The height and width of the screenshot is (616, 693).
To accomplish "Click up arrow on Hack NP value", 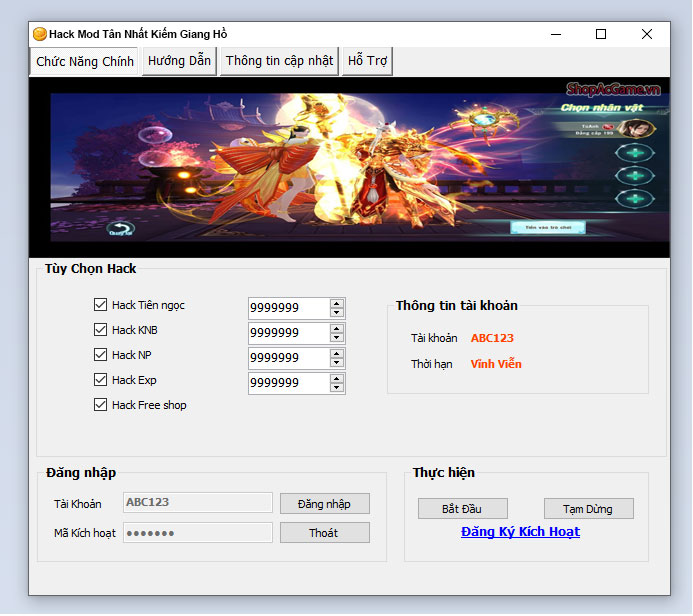I will [x=337, y=354].
